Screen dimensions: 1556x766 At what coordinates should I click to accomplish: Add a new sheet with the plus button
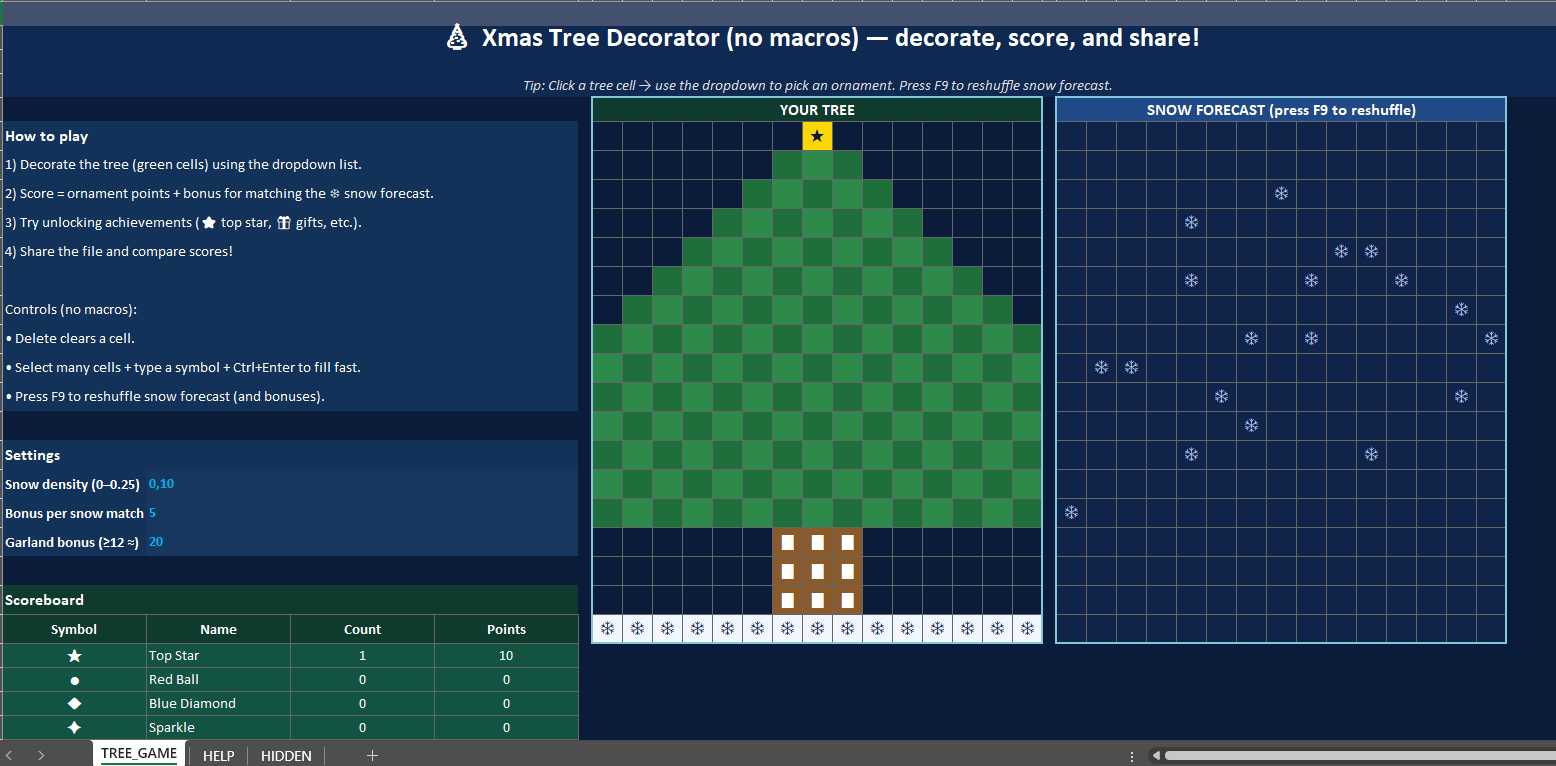(x=372, y=756)
